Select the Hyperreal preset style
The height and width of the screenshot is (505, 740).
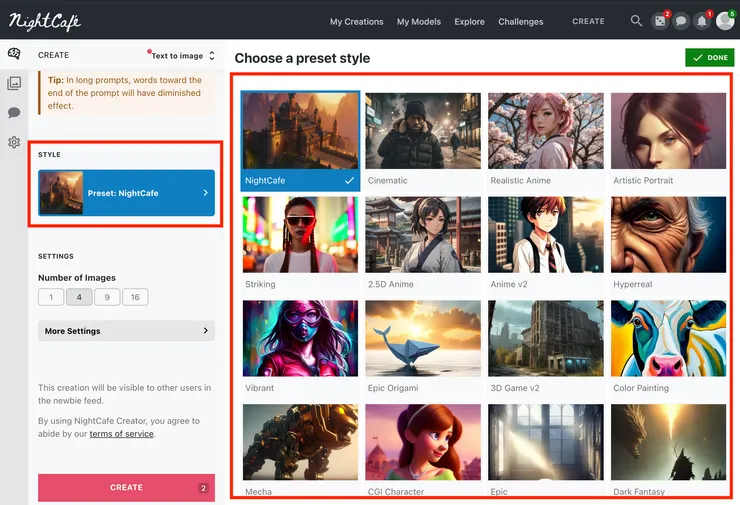668,244
